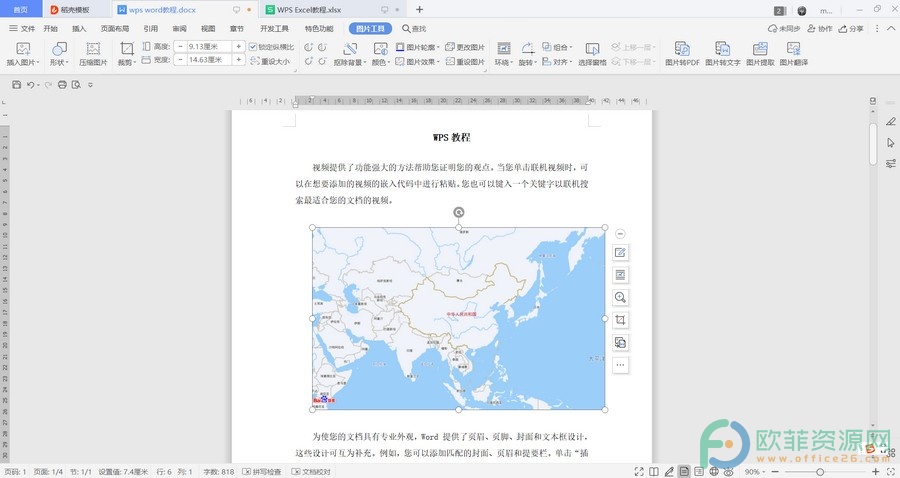Toggle eye protection mode icon in status bar

click(728, 472)
